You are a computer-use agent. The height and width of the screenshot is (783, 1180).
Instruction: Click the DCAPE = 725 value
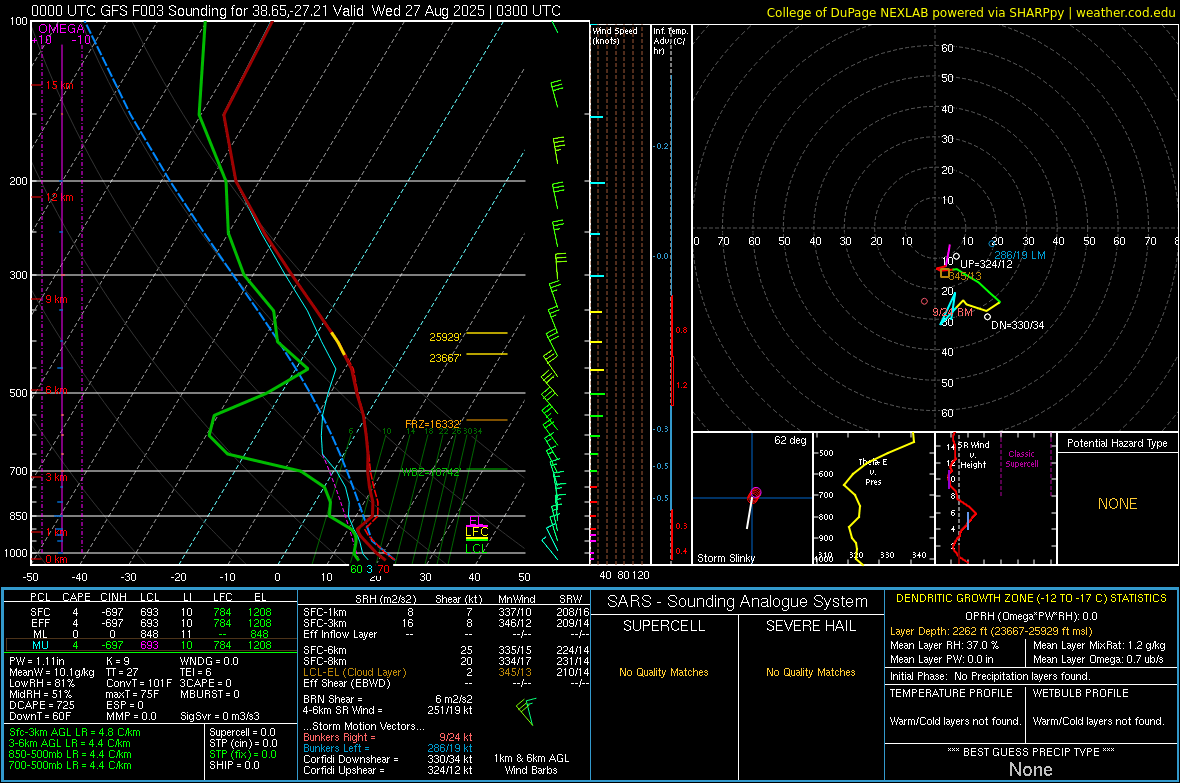tap(42, 705)
